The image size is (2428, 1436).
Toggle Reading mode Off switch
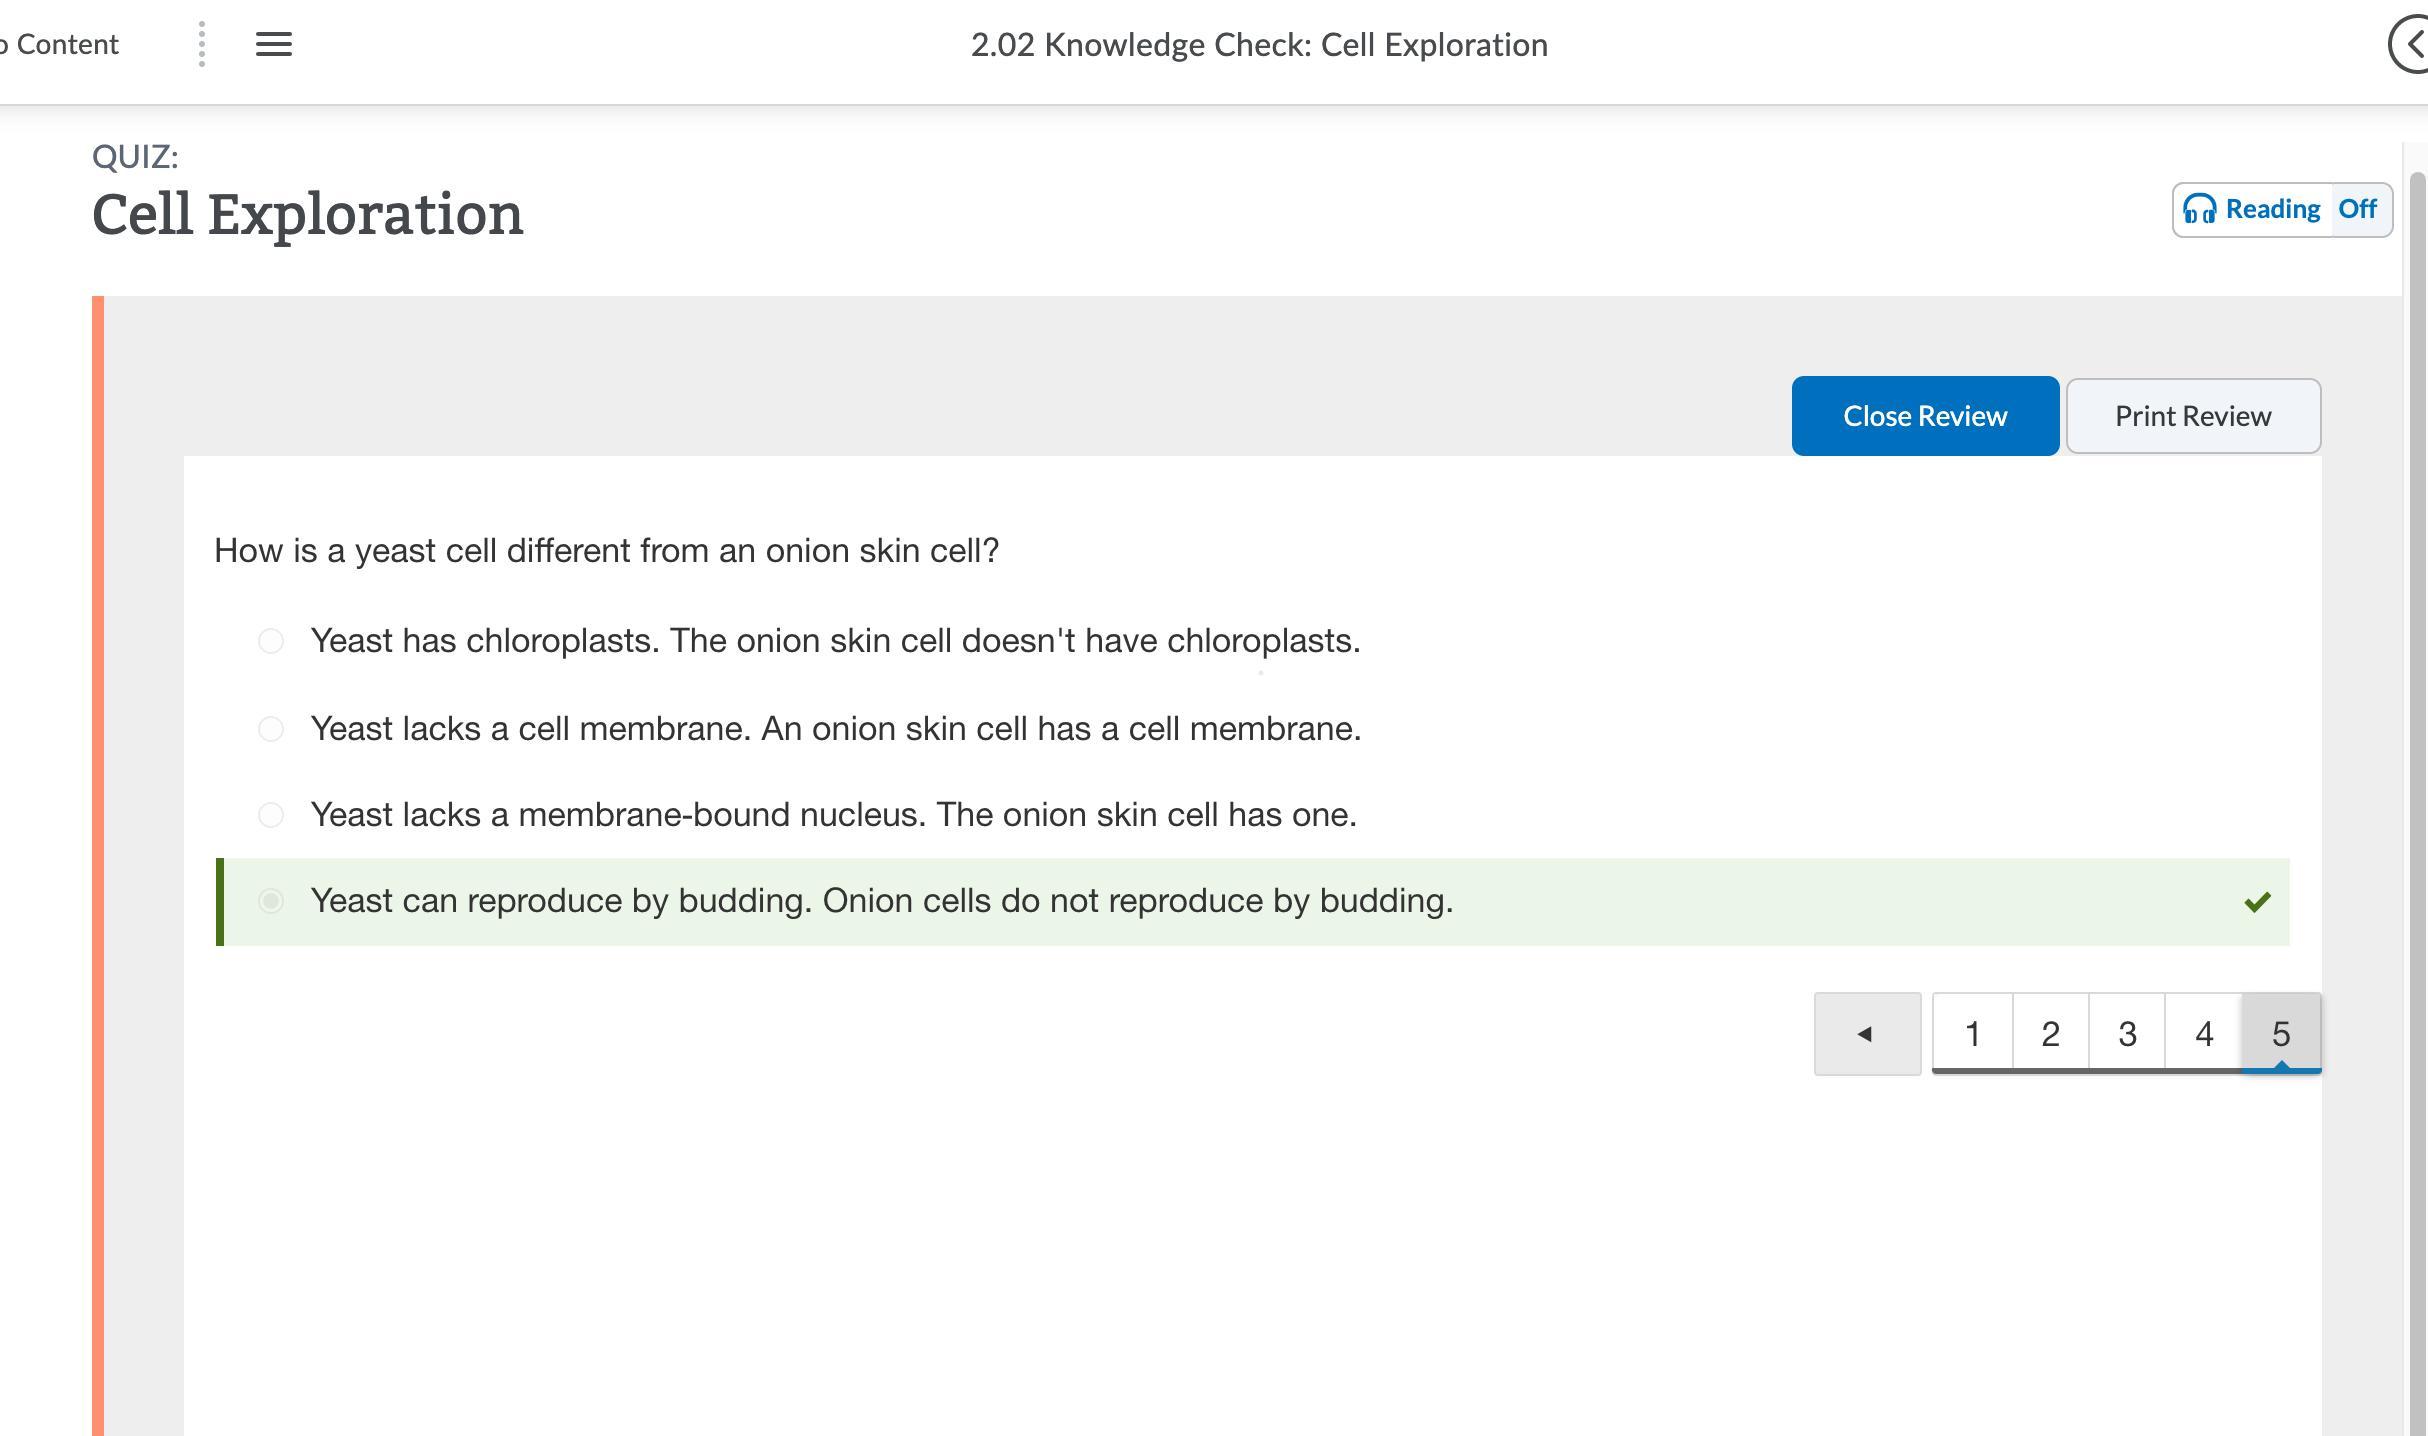(2357, 209)
